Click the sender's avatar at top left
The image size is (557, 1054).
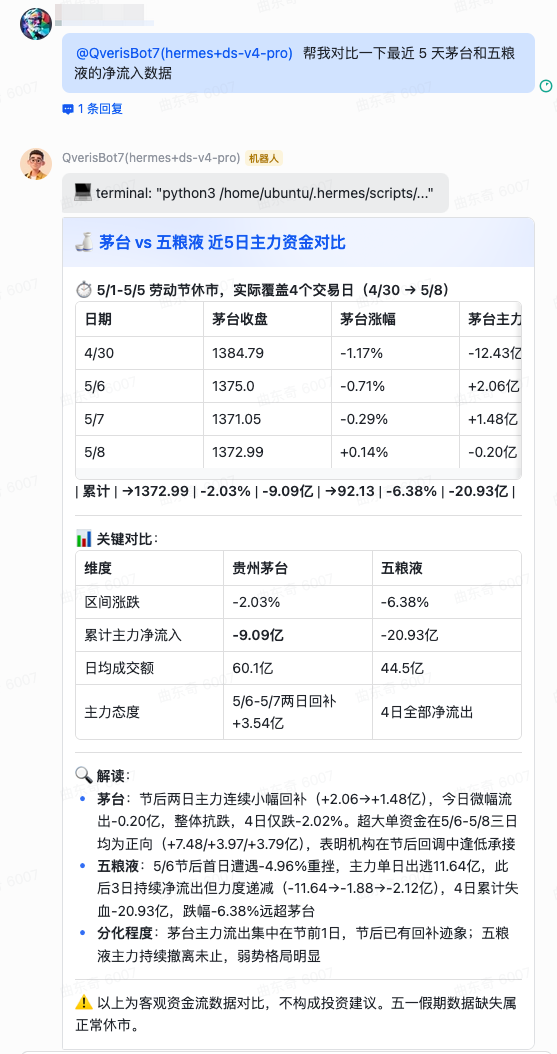point(36,24)
